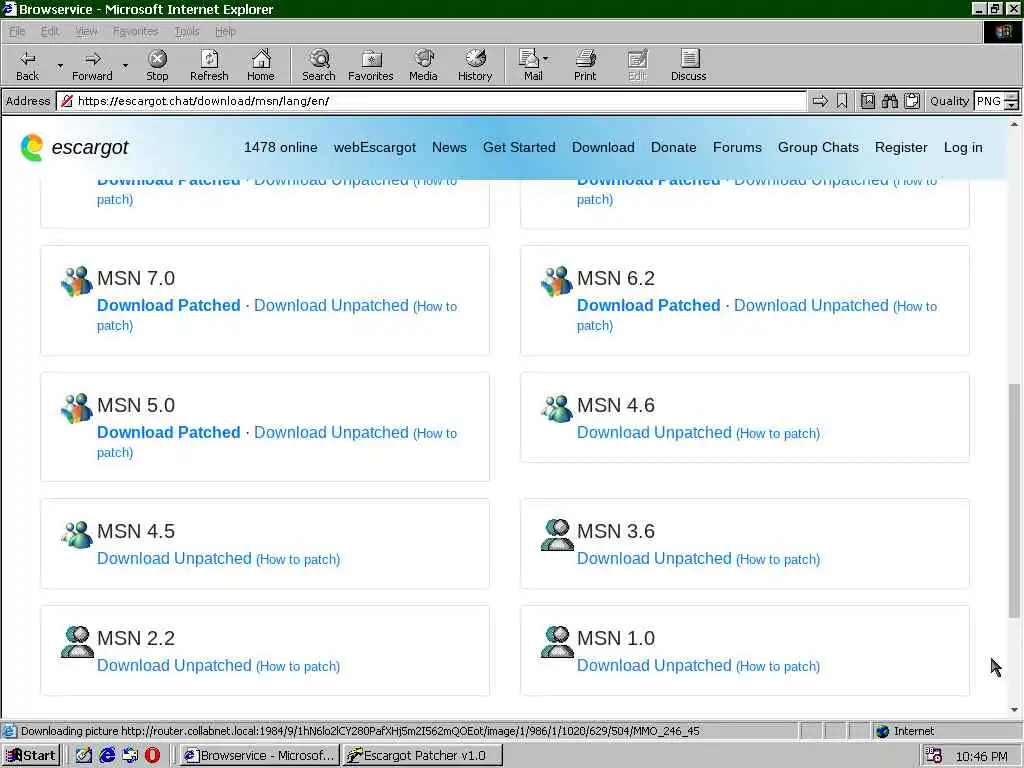
Task: Click the address bar URL field
Action: (x=431, y=101)
